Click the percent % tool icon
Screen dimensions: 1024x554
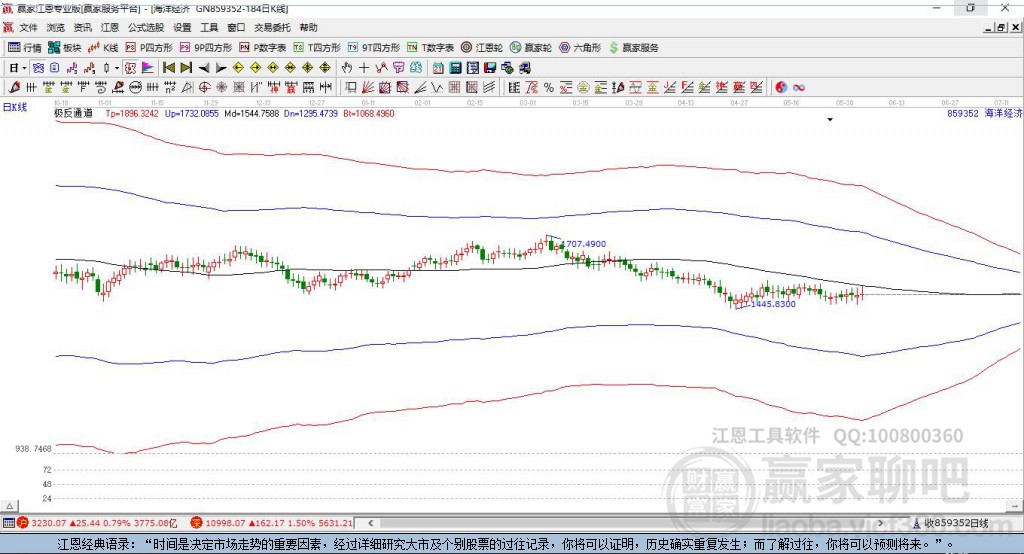point(549,88)
